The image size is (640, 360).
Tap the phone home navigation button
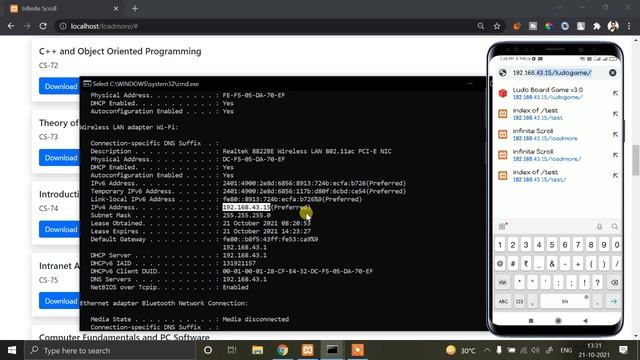(558, 320)
